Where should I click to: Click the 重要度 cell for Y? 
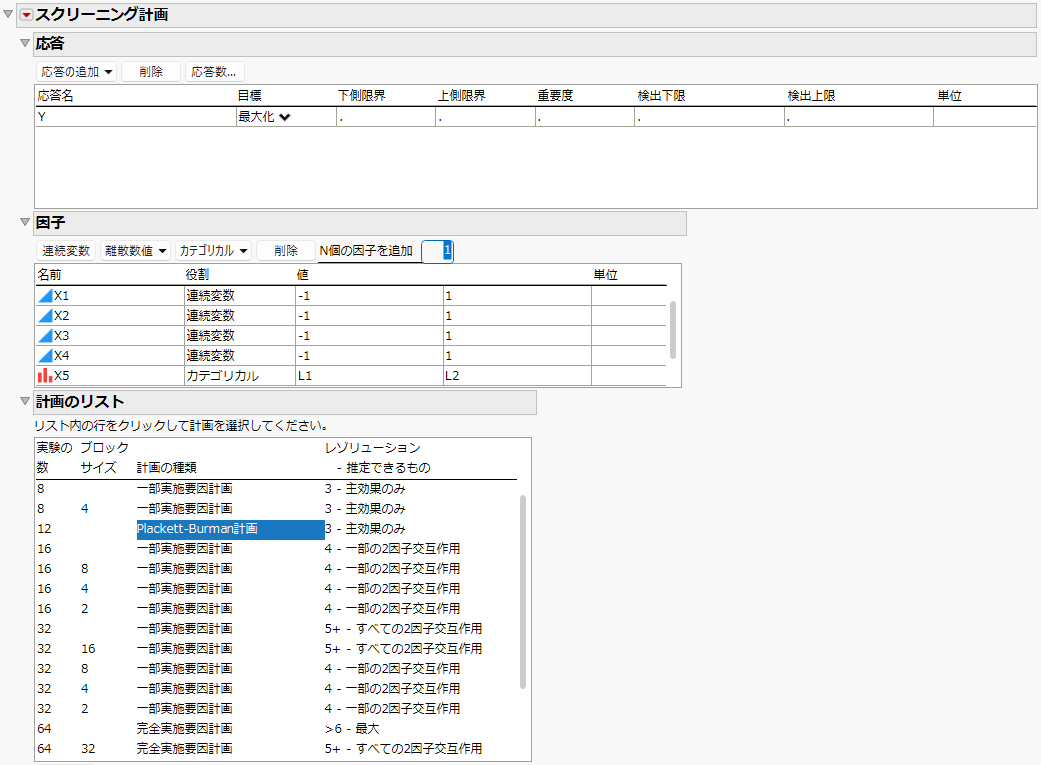pos(585,117)
